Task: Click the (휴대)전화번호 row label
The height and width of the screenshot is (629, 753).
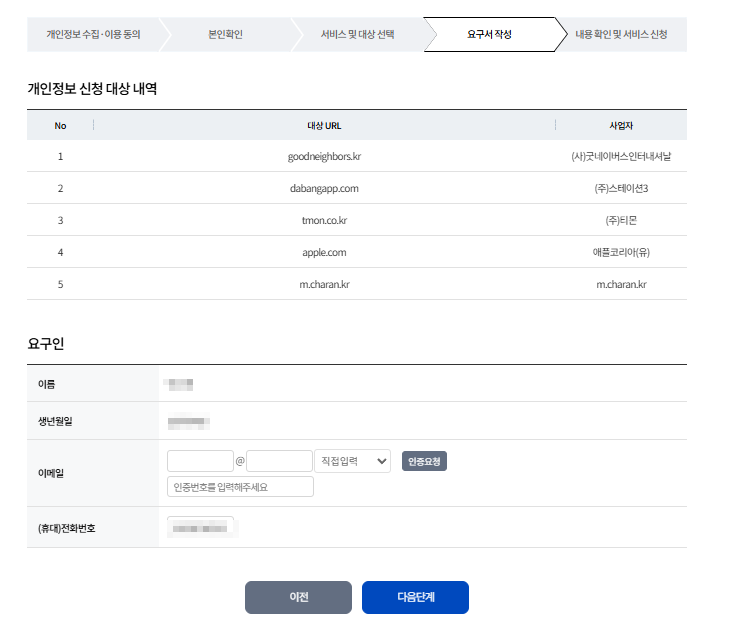Action: pos(67,528)
